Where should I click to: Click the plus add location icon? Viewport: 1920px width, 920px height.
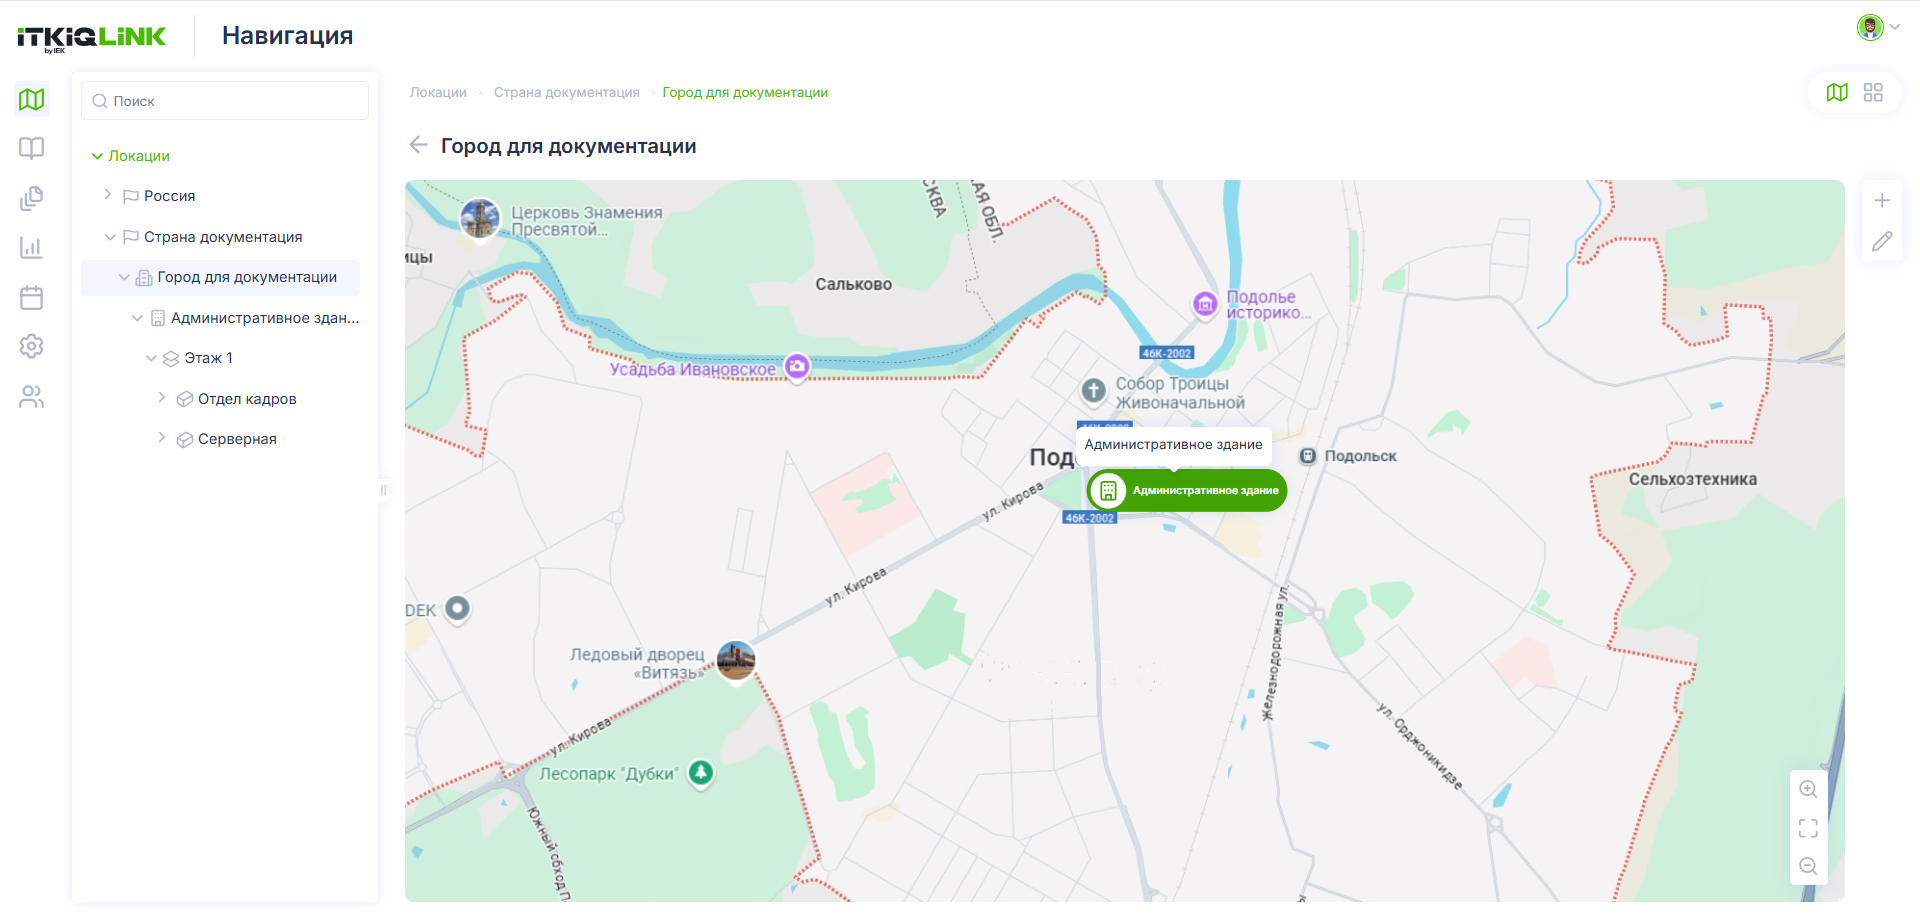[x=1882, y=200]
